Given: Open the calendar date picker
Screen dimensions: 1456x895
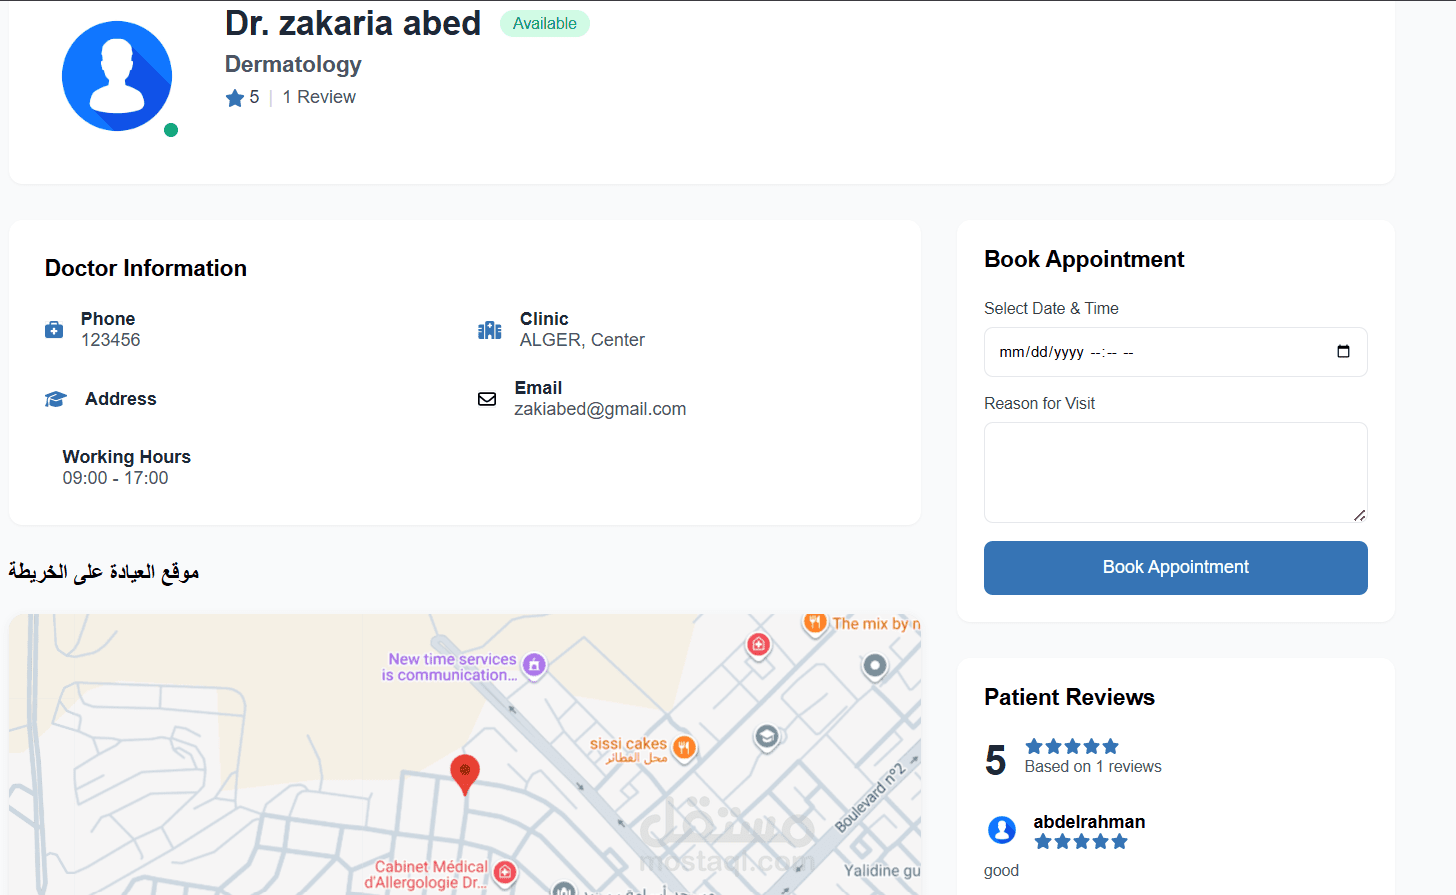Looking at the screenshot, I should point(1343,351).
